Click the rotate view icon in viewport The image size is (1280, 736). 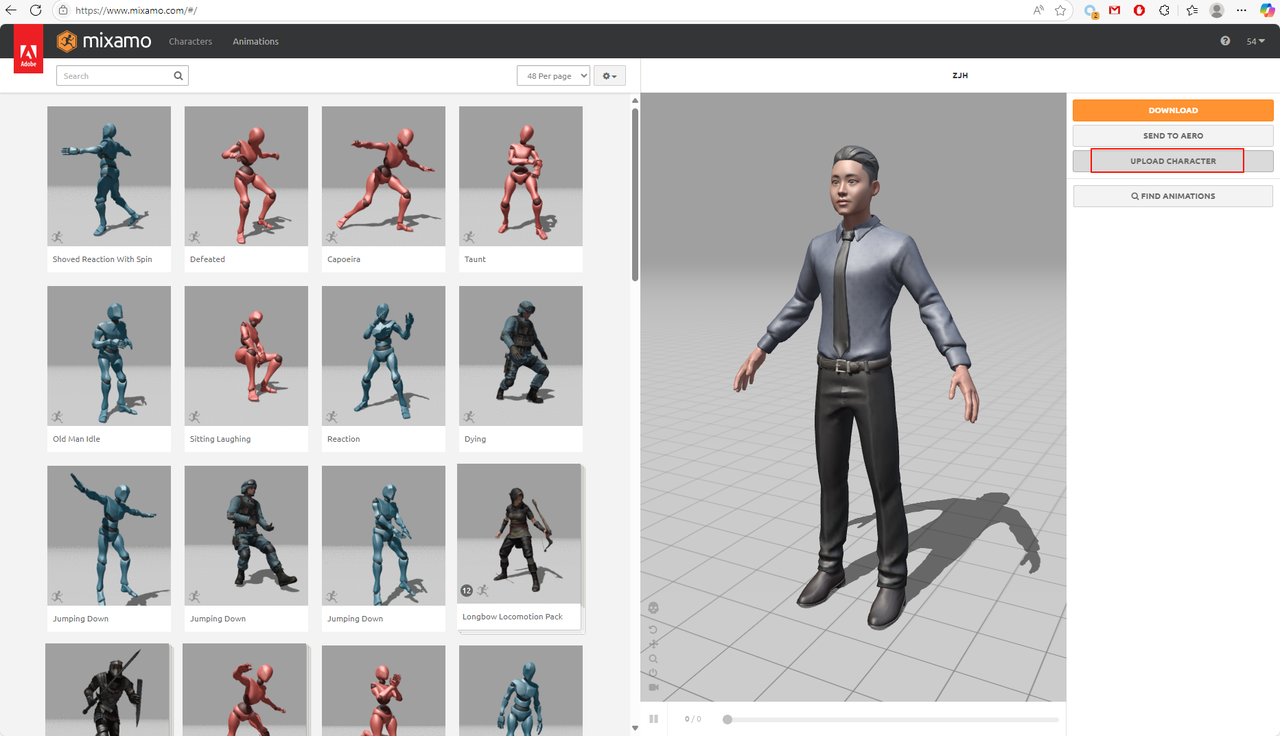[654, 629]
